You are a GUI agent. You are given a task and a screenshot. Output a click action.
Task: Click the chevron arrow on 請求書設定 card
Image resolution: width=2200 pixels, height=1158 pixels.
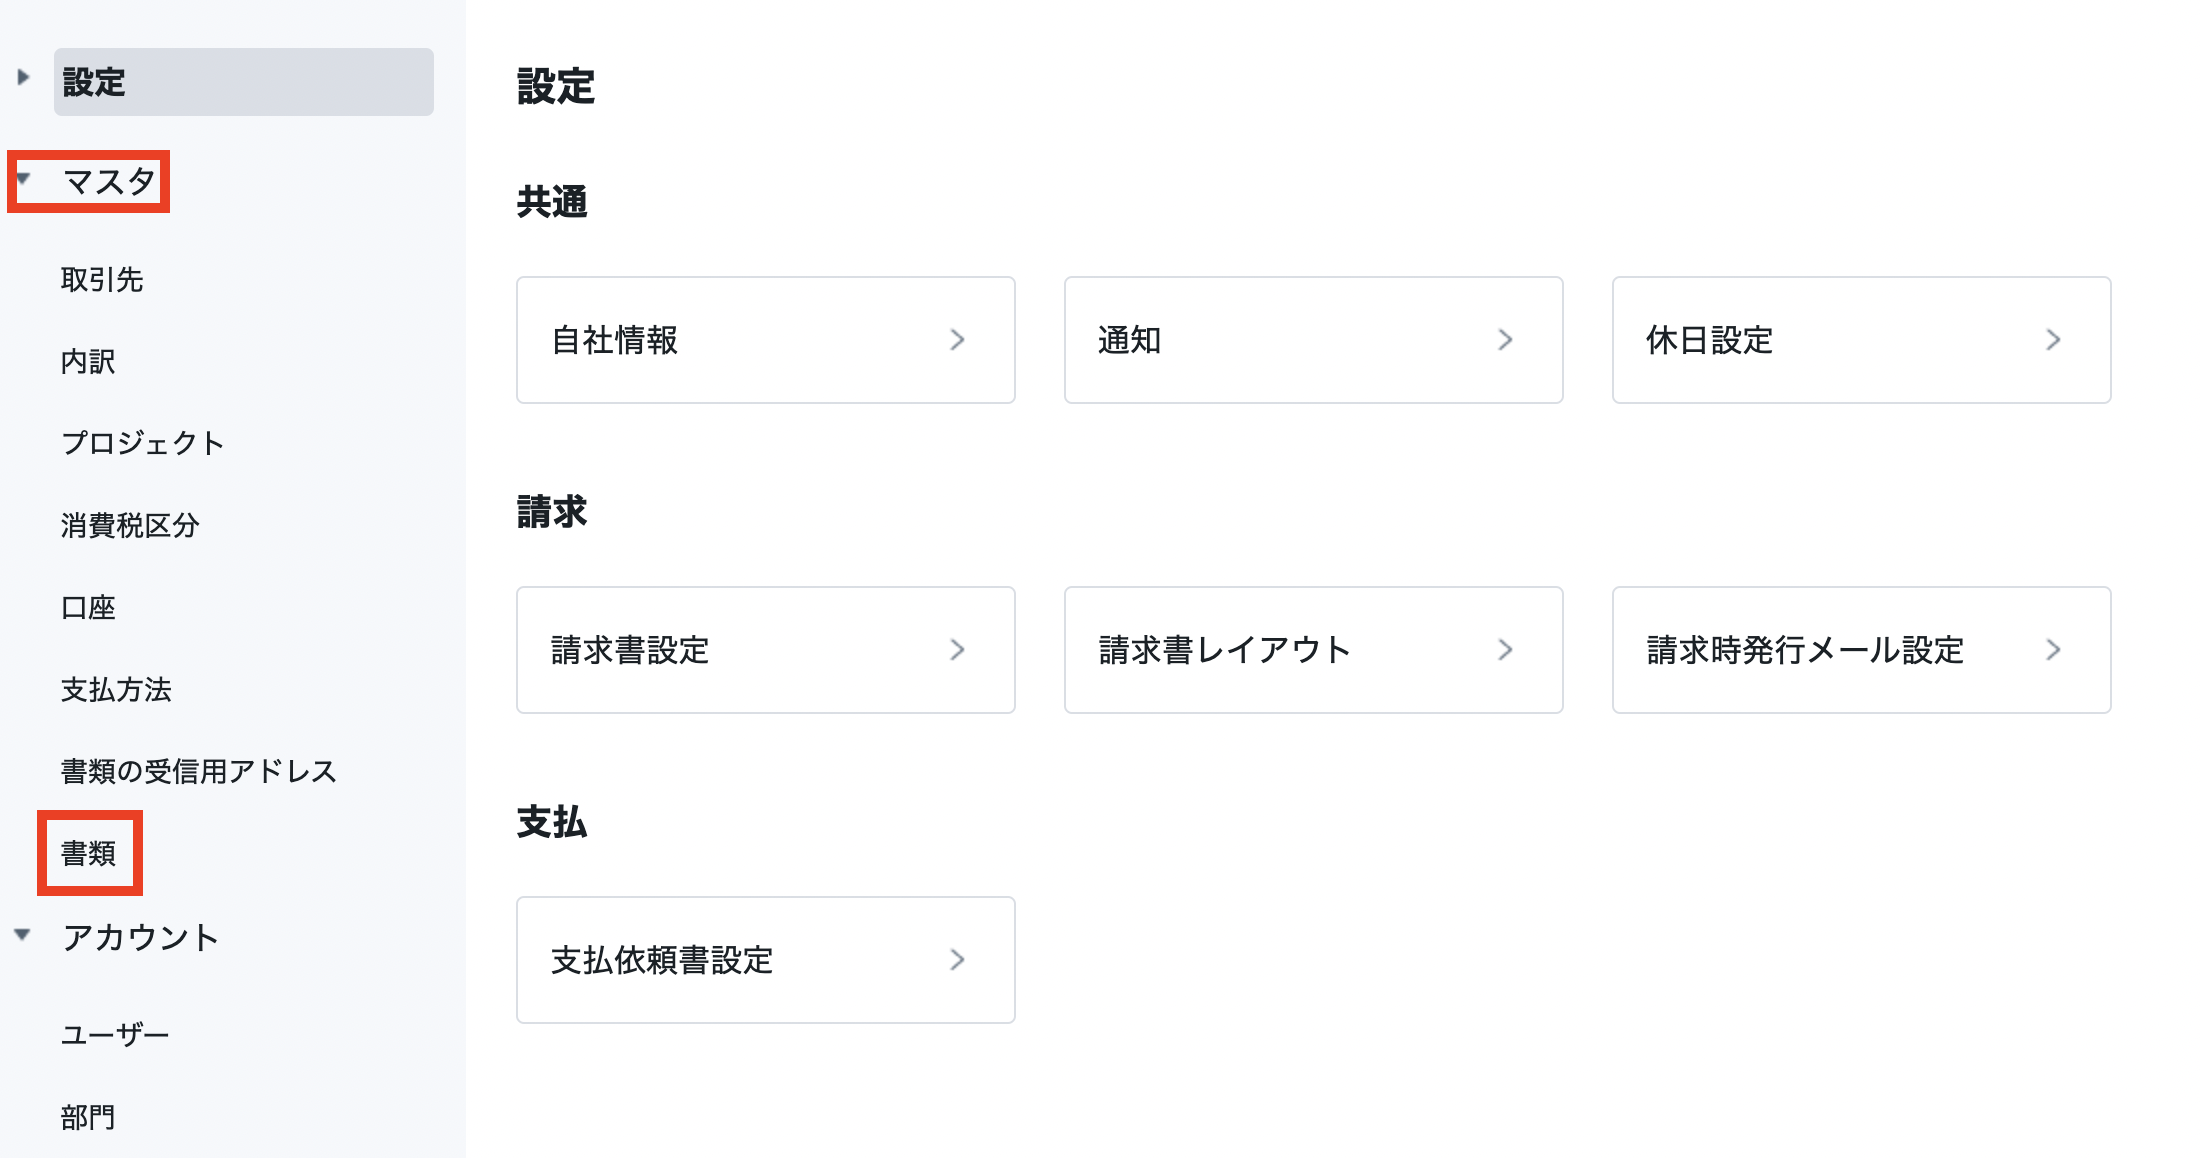point(957,650)
